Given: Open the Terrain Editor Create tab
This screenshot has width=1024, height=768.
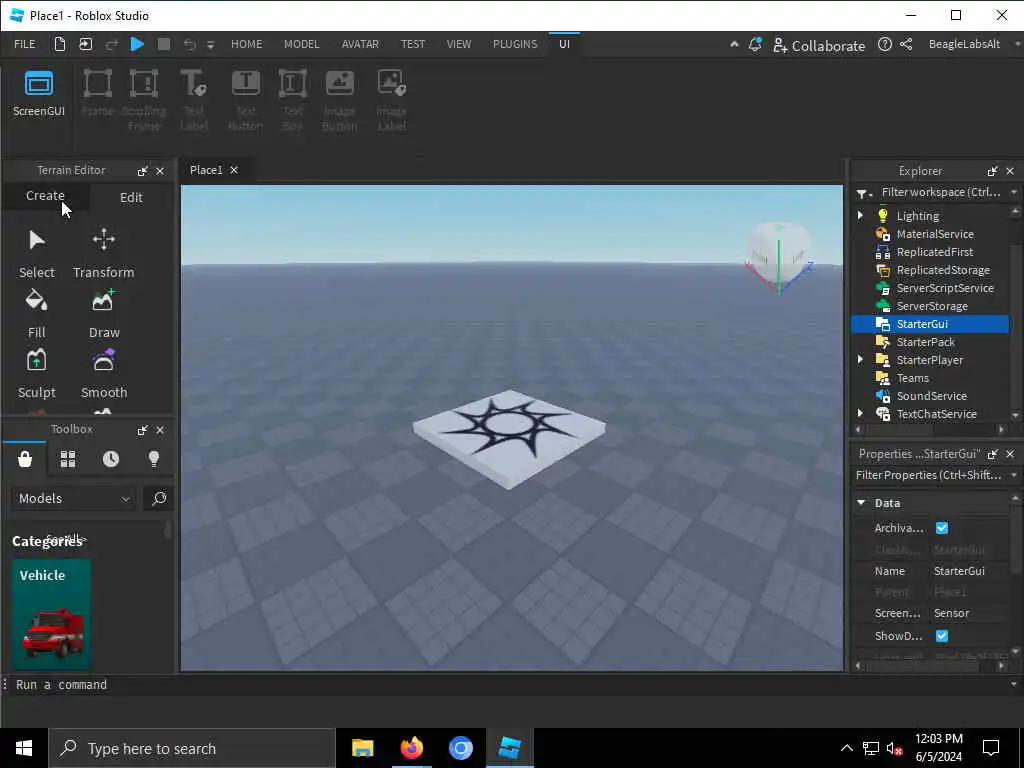Looking at the screenshot, I should [45, 196].
